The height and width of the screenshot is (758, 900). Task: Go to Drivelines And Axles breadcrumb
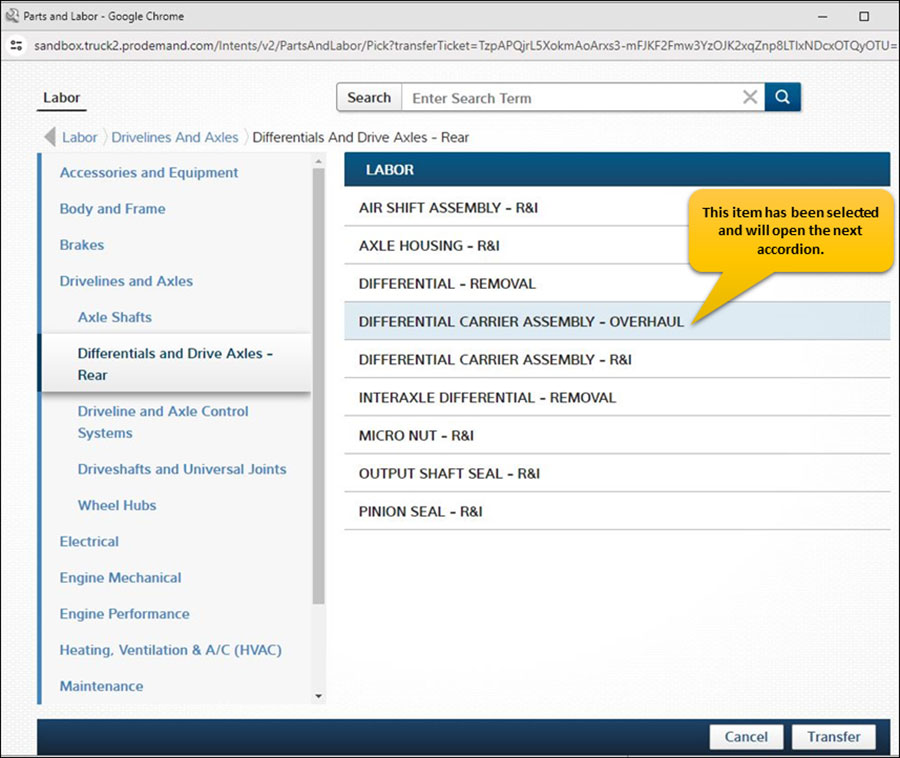[175, 137]
